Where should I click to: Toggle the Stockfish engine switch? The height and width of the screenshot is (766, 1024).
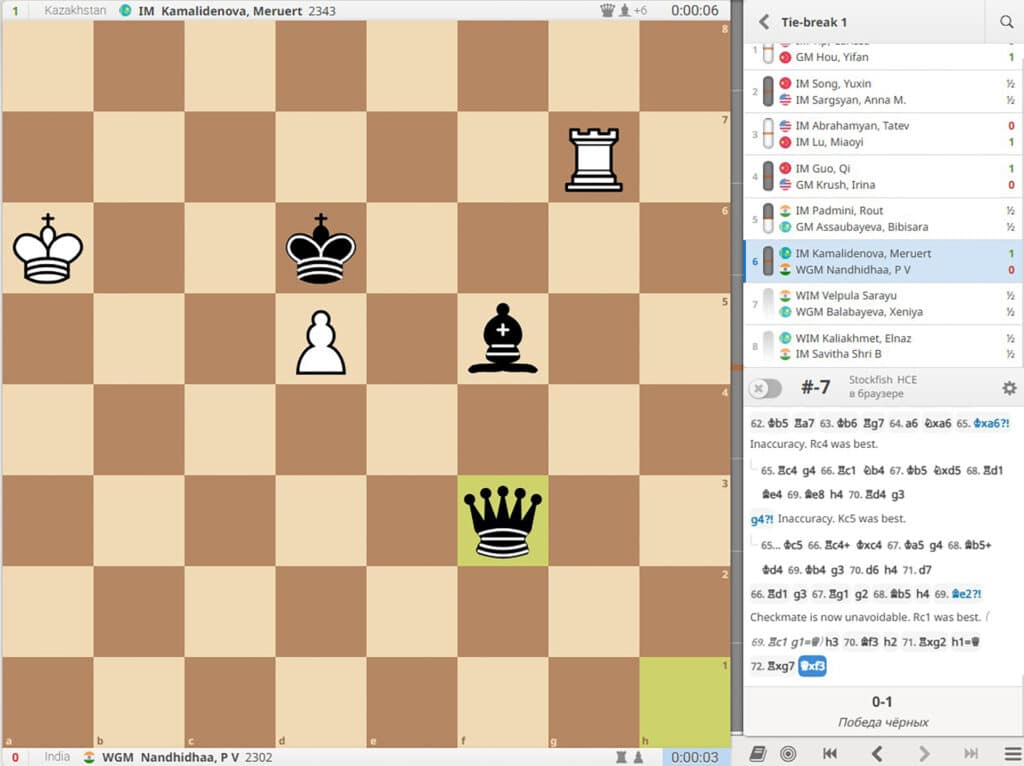click(x=765, y=388)
